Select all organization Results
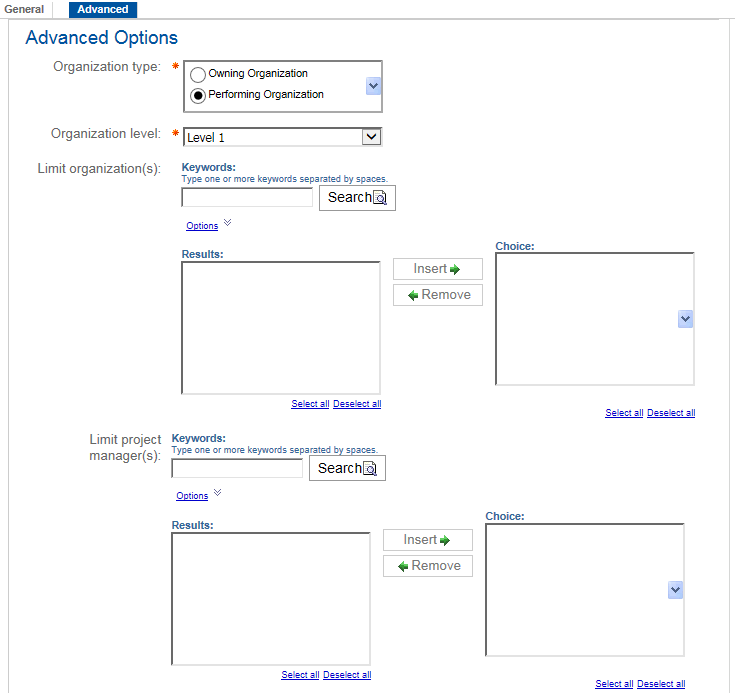Image resolution: width=735 pixels, height=693 pixels. coord(310,405)
